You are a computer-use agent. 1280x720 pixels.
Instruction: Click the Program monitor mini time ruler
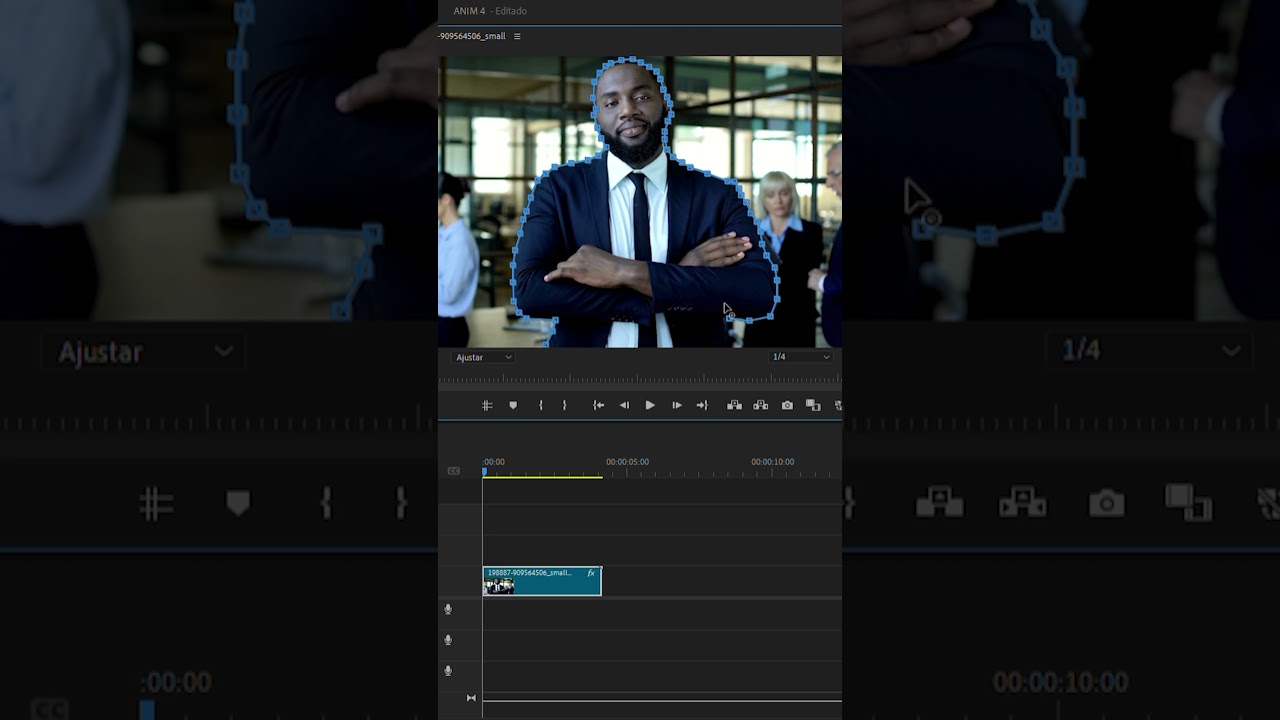coord(640,380)
